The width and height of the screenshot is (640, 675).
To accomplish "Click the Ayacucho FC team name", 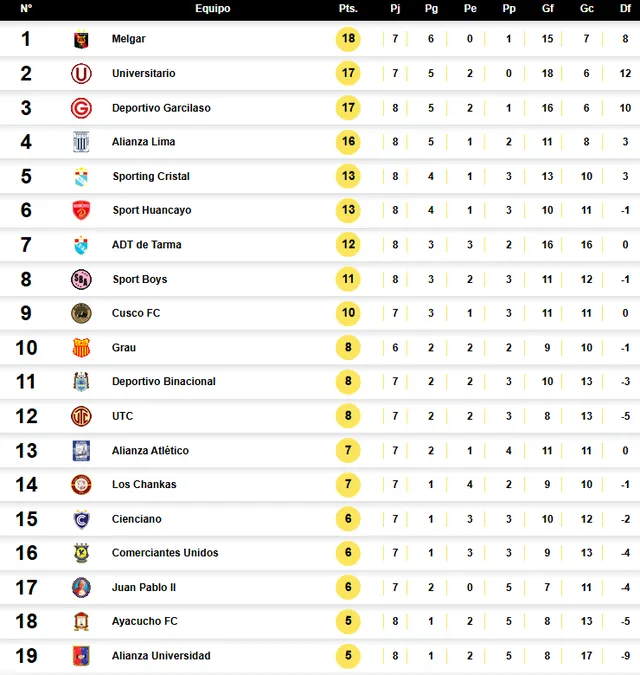I will (x=145, y=621).
